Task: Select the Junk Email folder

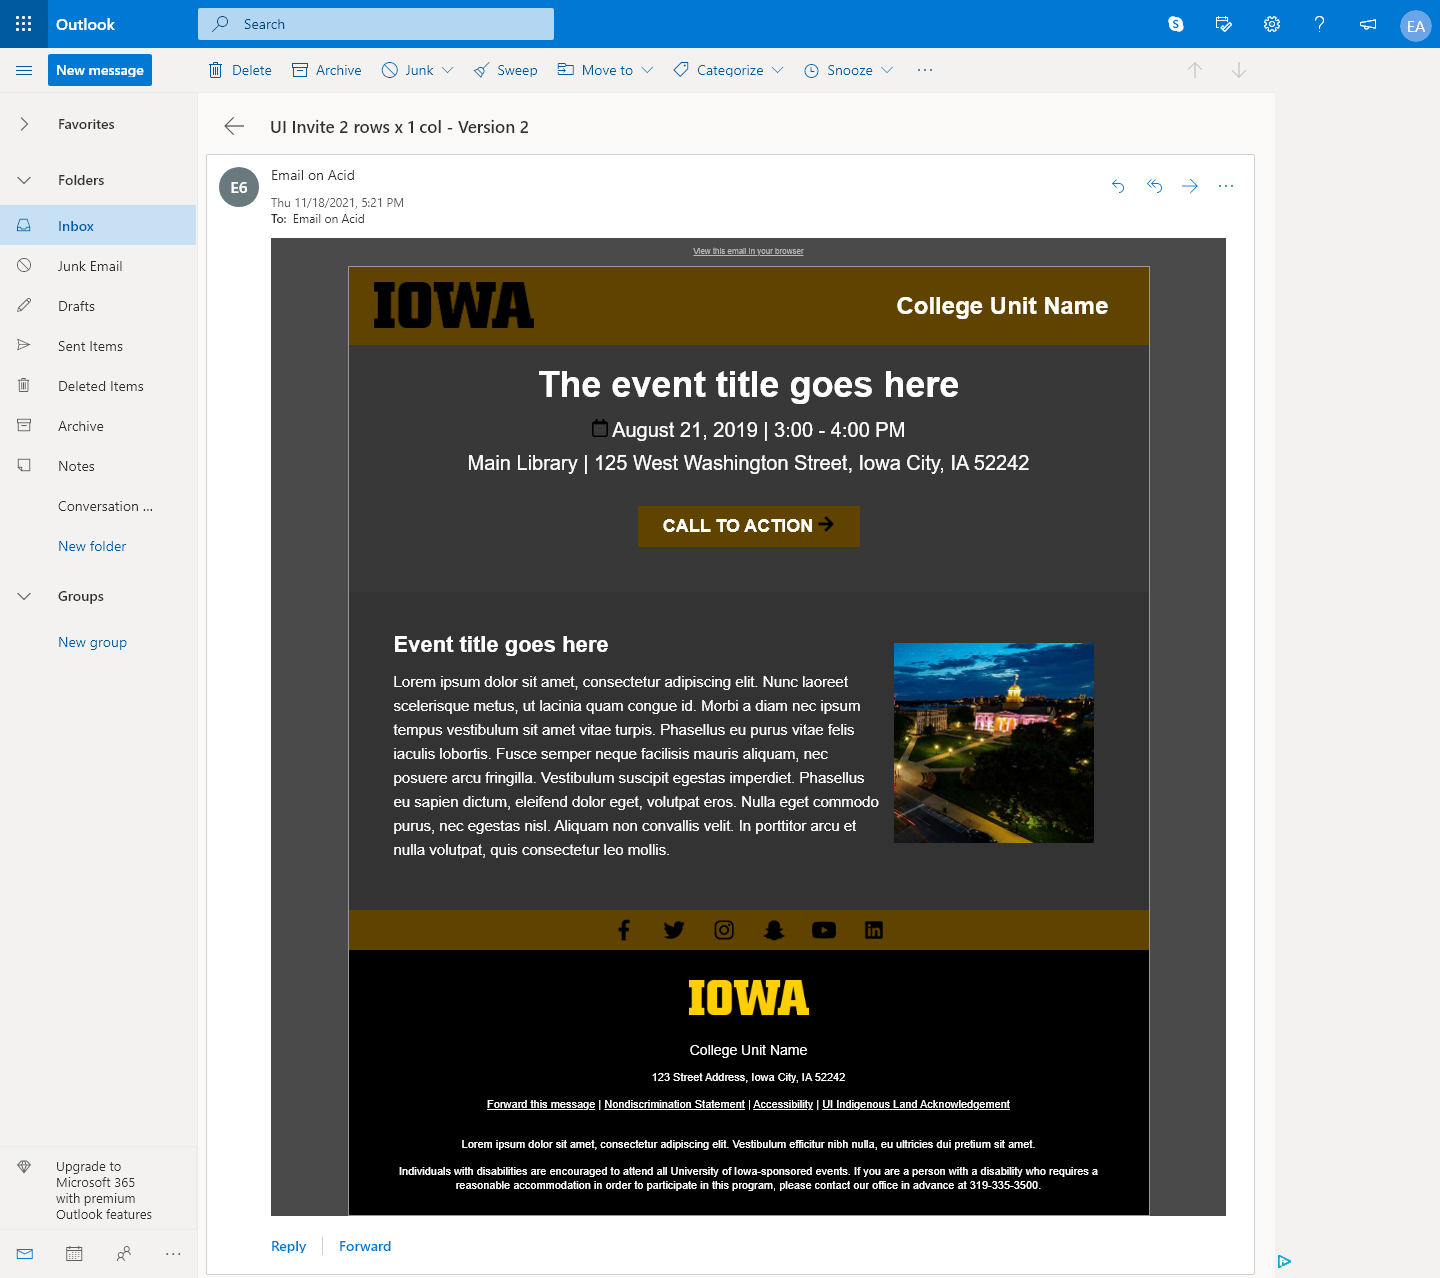Action: click(90, 266)
